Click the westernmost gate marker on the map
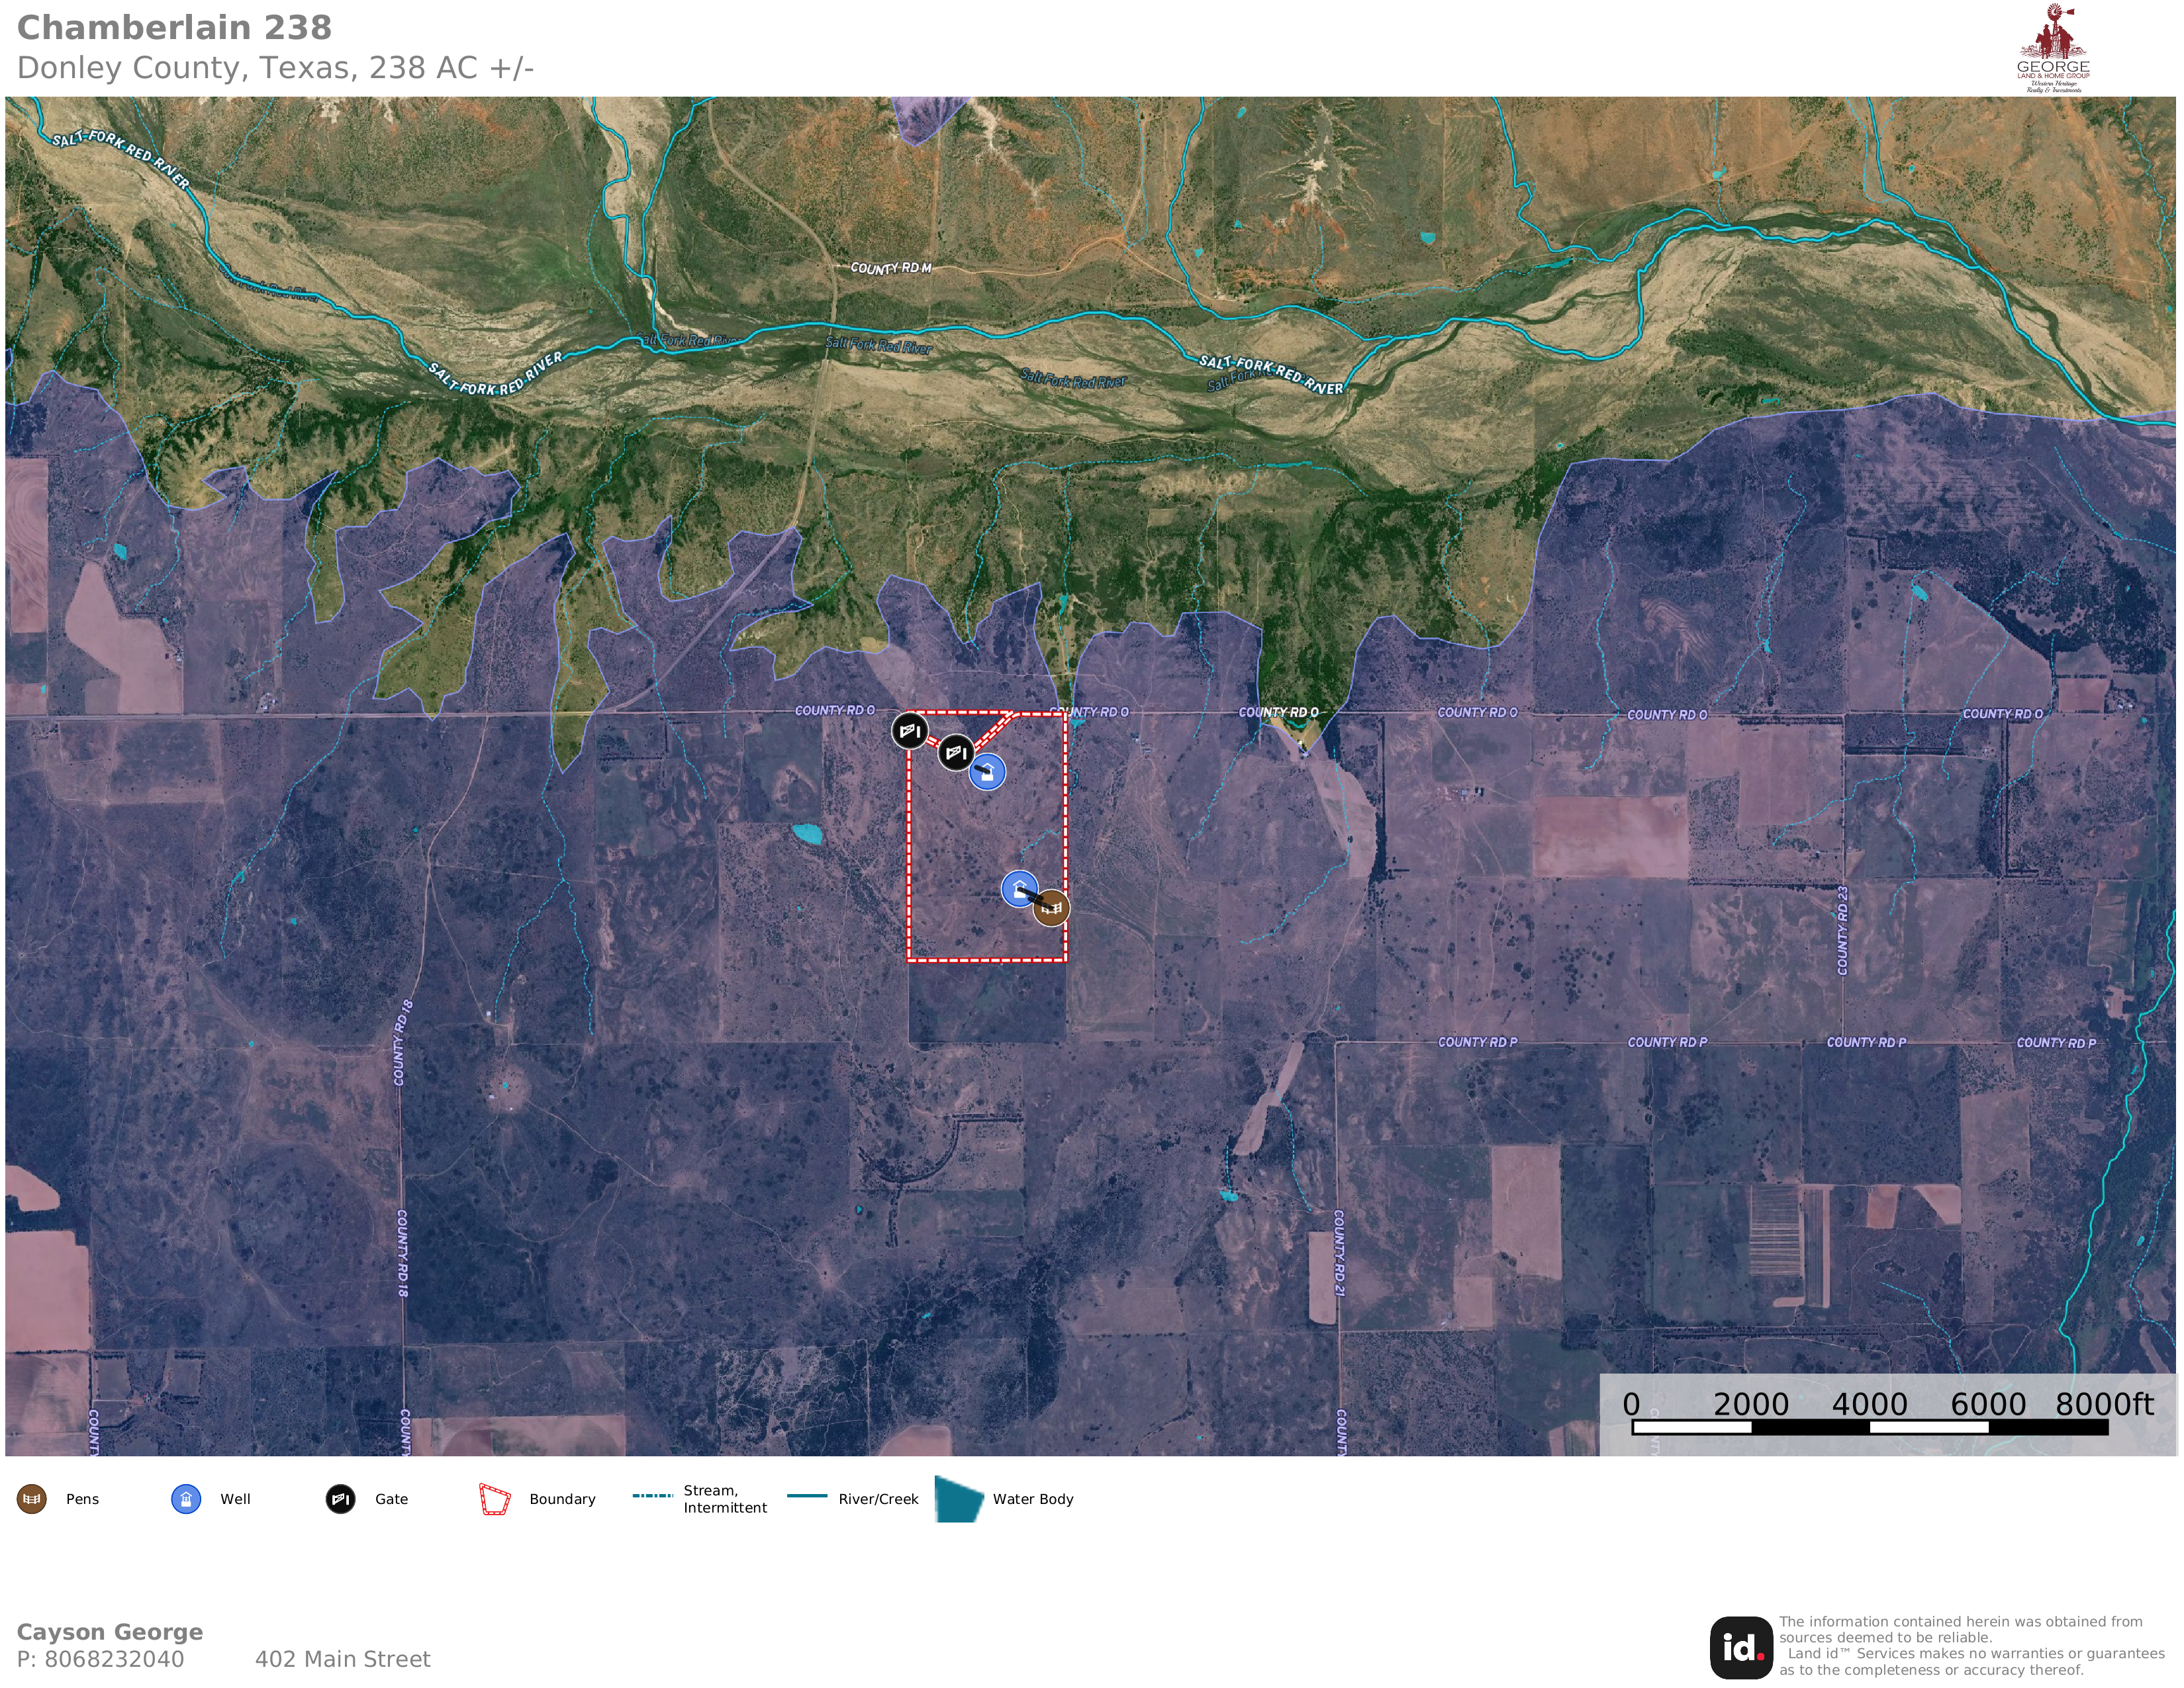 click(909, 731)
